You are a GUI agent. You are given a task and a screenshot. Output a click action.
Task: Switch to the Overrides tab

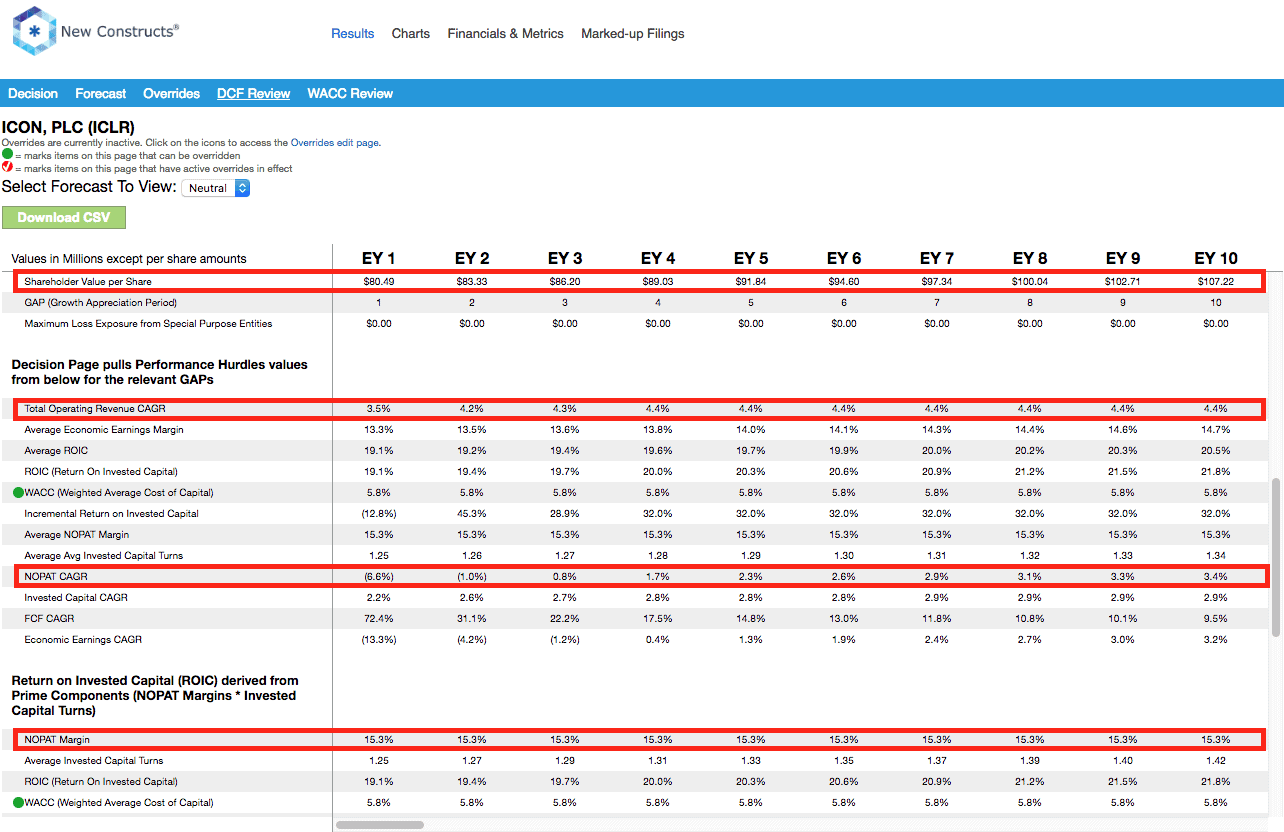(x=172, y=93)
